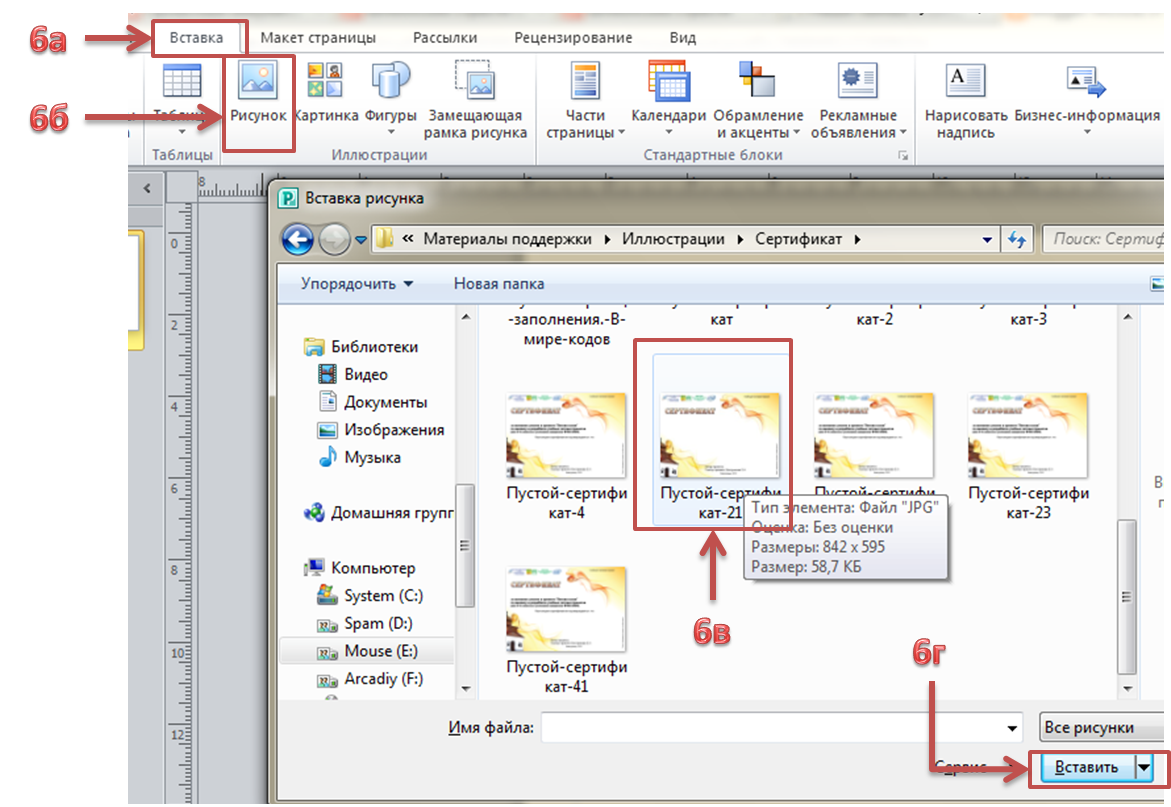This screenshot has height=807, width=1171.
Task: Open Обрамление и акценты gallery
Action: coord(758,100)
